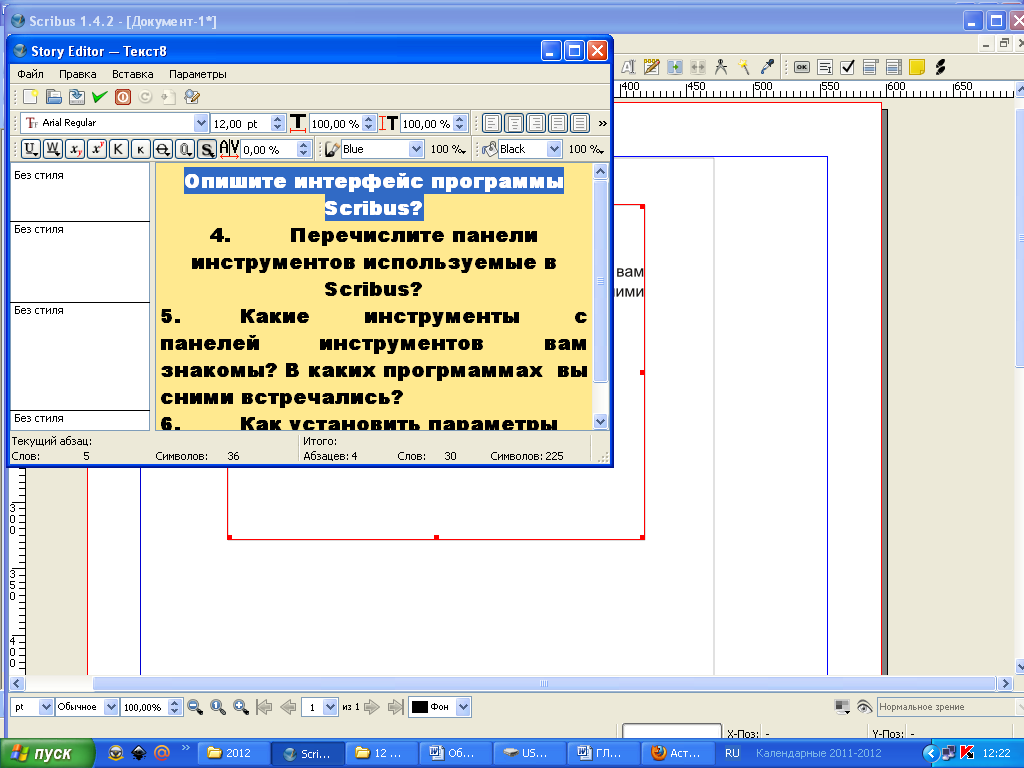Expand the hidden toolbar items chevron
The width and height of the screenshot is (1024, 768).
click(602, 123)
